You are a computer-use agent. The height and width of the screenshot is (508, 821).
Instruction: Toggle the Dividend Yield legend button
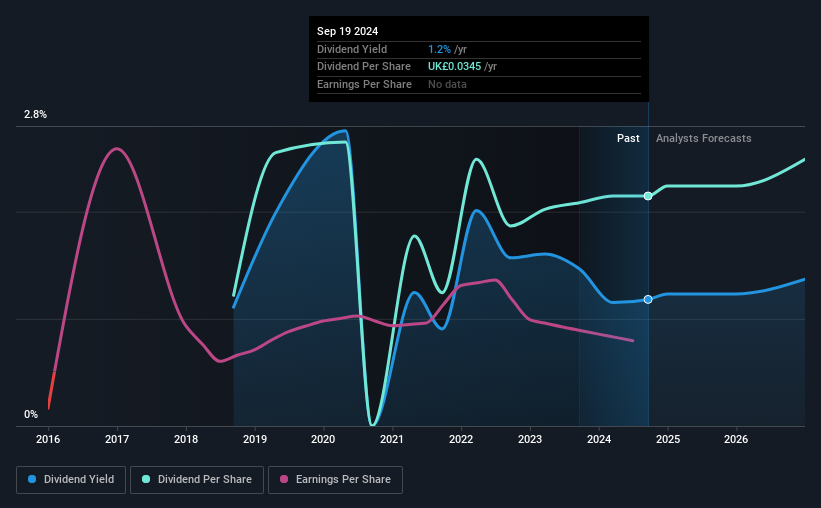tap(71, 480)
